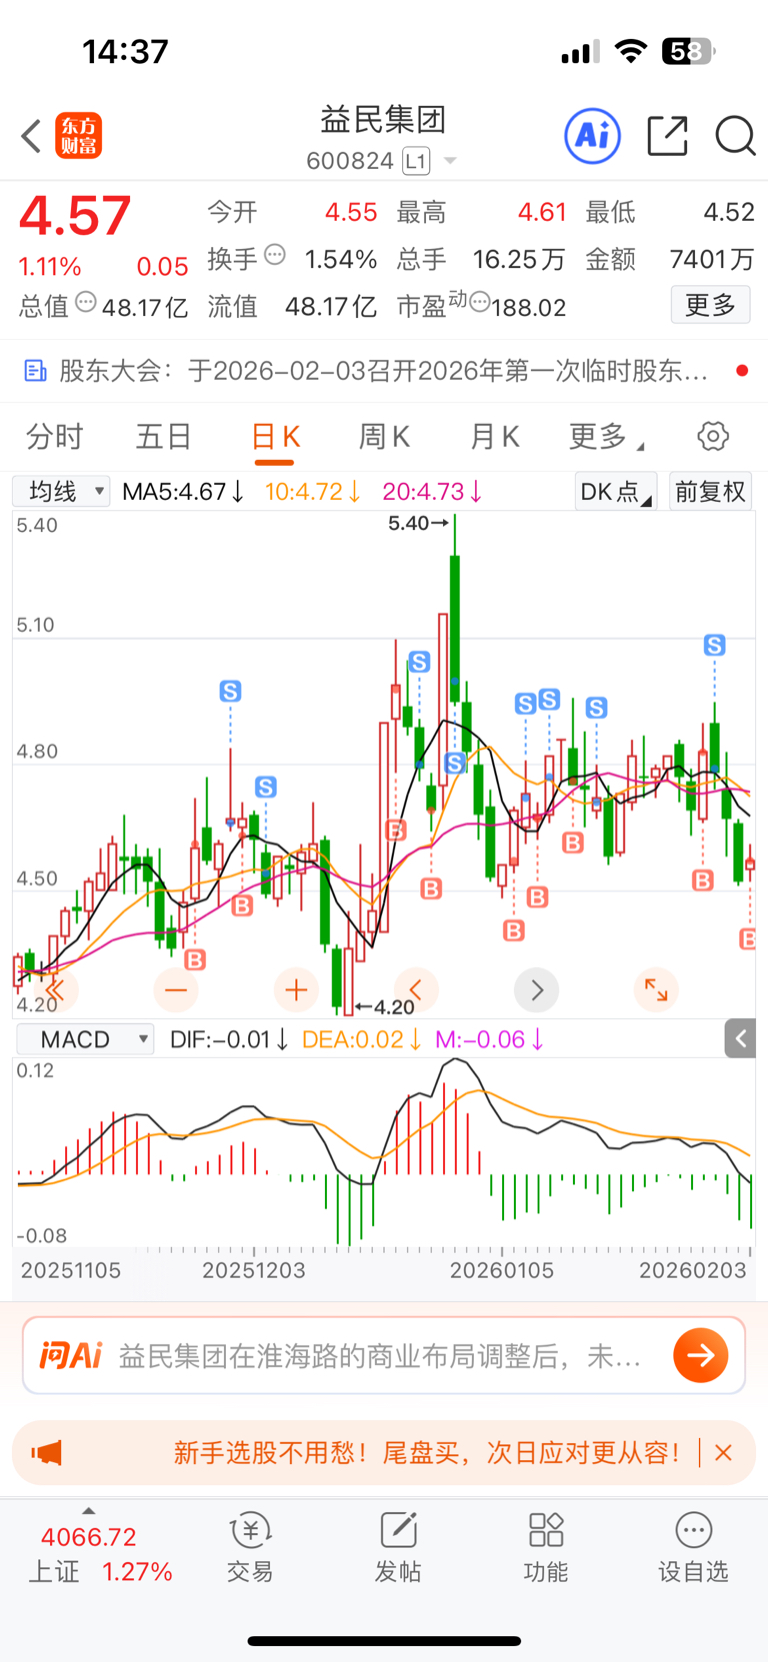
Task: Click the 换手 info bubble icon
Action: [x=275, y=255]
